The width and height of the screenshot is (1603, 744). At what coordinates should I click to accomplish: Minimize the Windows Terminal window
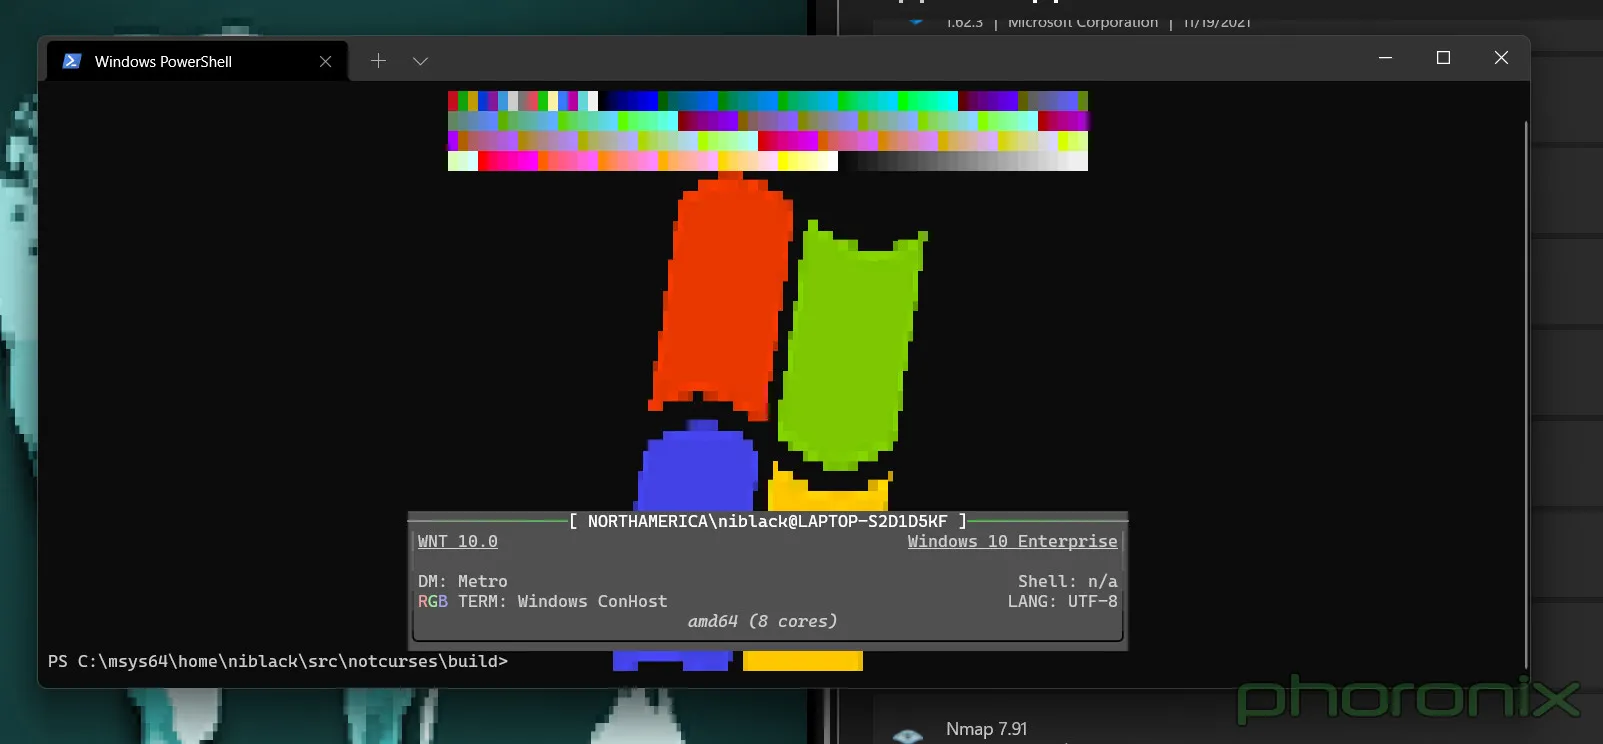point(1385,58)
